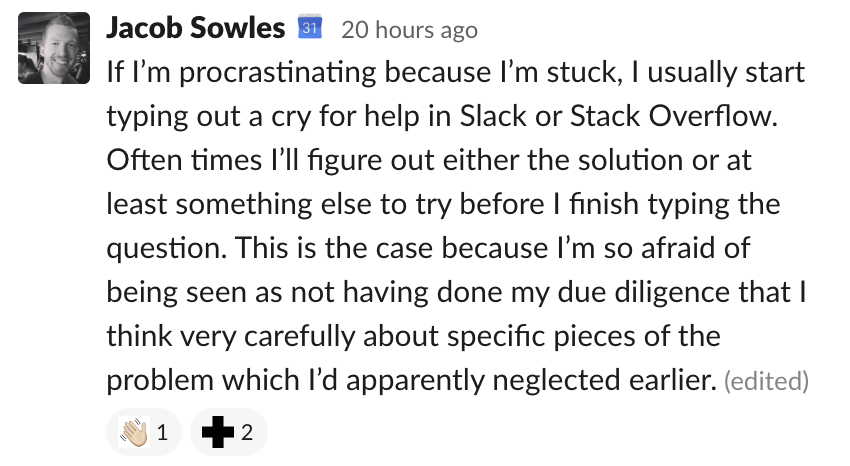Click the heavy plus sign emoji icon
This screenshot has height=466, width=850.
217,432
